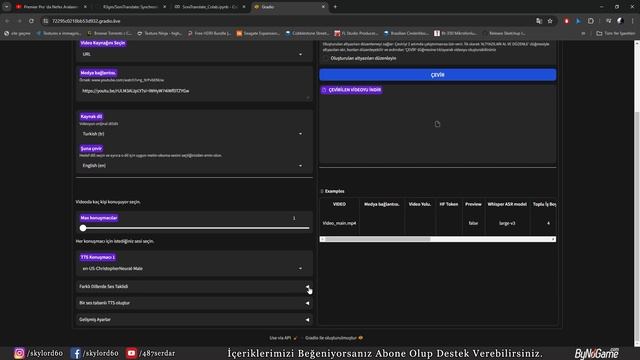This screenshot has height=360, width=640.
Task: Close the YouTube Premier Pro tab
Action: click(x=85, y=7)
